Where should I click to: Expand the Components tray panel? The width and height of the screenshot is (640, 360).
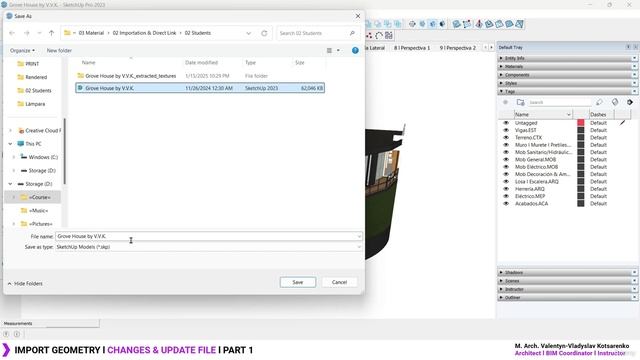tap(567, 75)
